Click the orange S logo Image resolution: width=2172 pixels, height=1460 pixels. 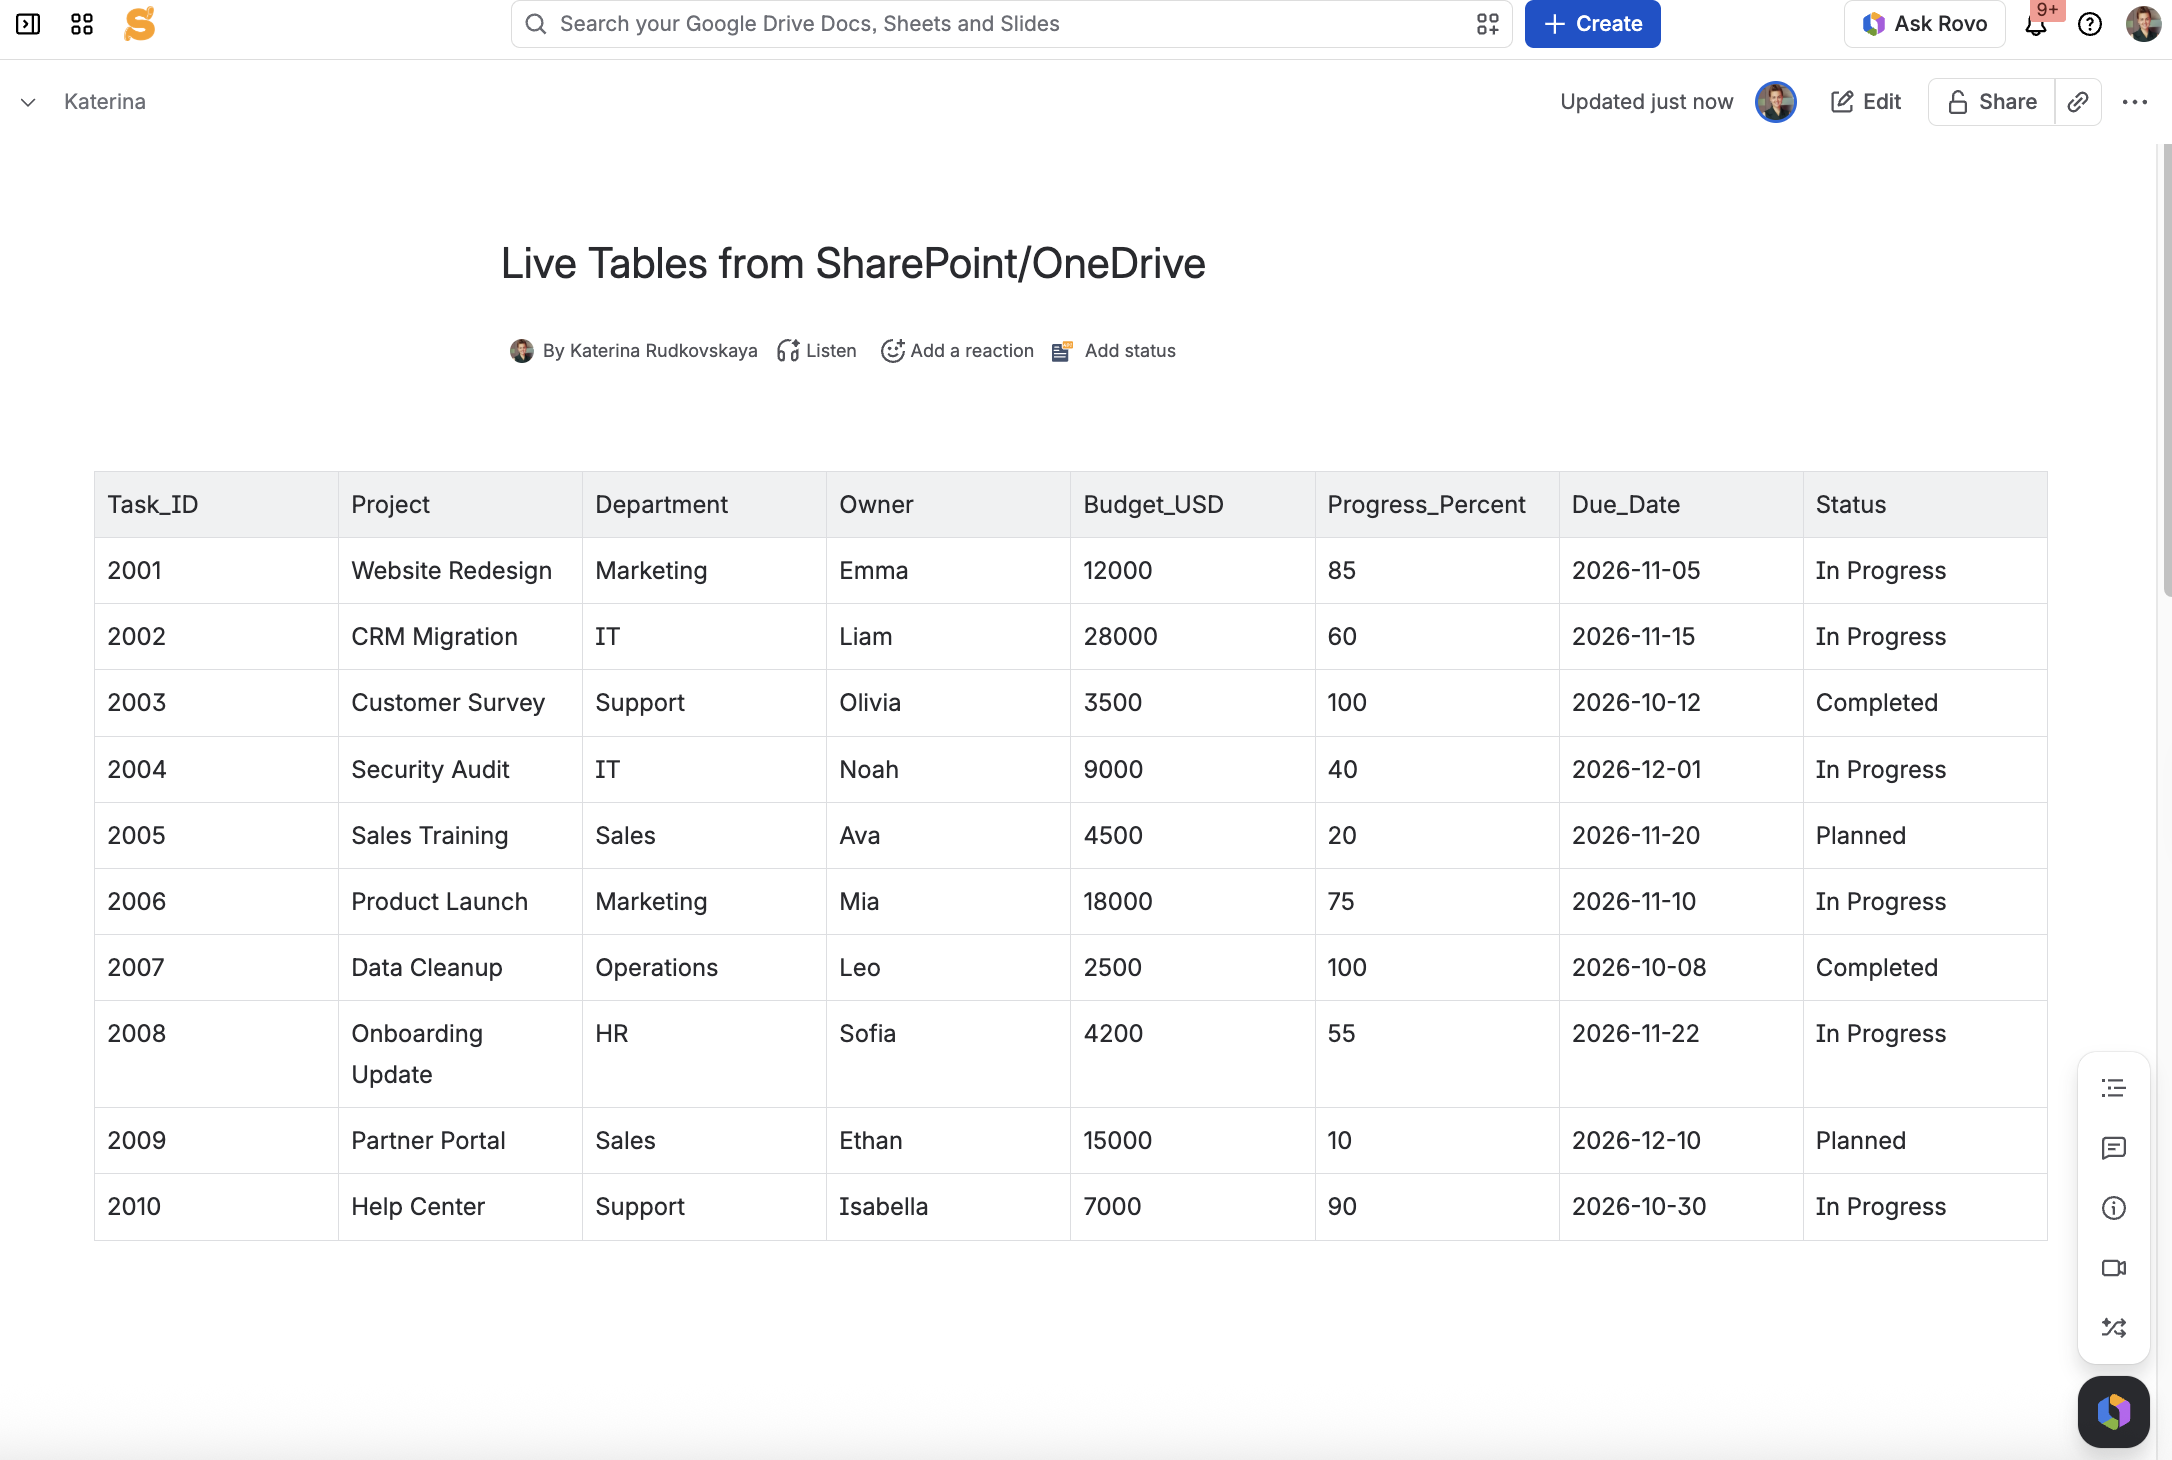click(140, 24)
